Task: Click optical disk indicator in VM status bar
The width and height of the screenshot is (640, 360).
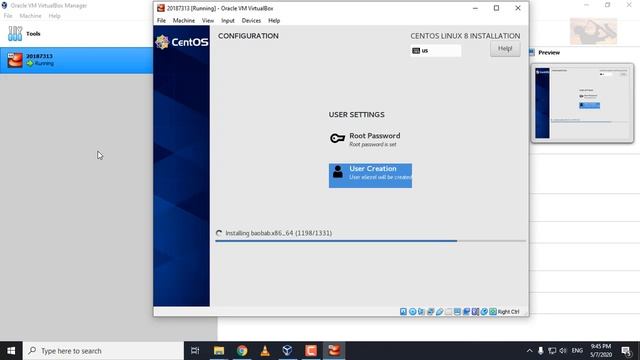Action: (413, 311)
